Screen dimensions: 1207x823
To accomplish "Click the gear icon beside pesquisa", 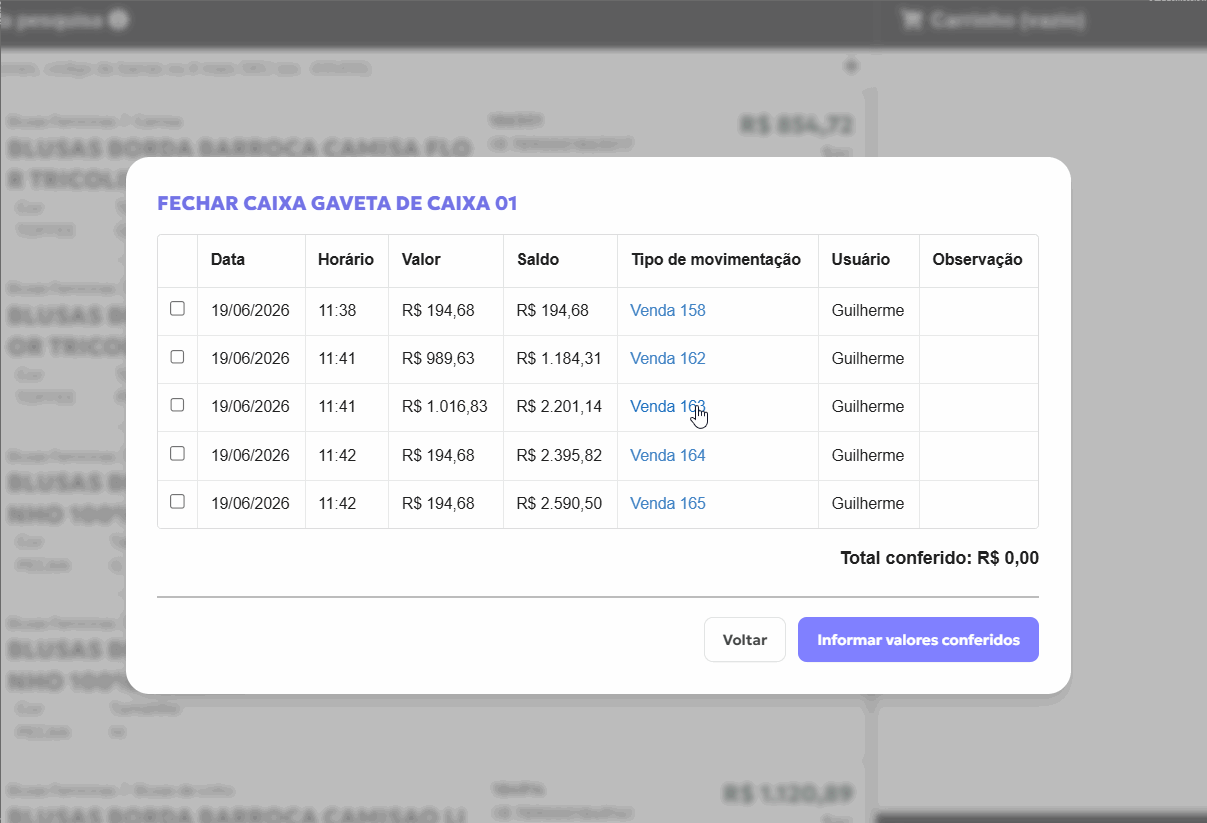I will coord(119,19).
